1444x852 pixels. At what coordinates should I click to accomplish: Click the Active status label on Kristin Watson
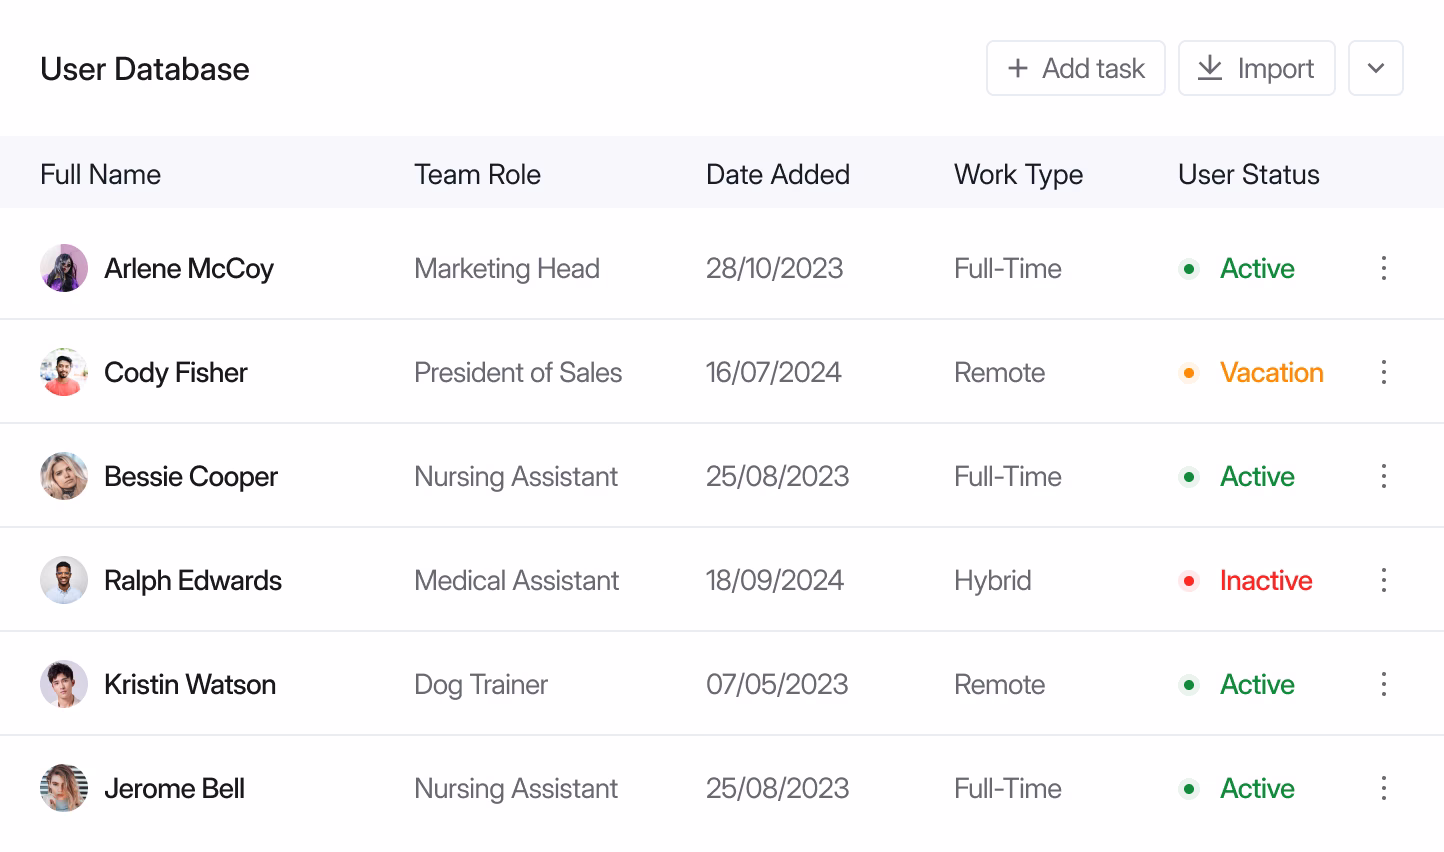pyautogui.click(x=1257, y=684)
